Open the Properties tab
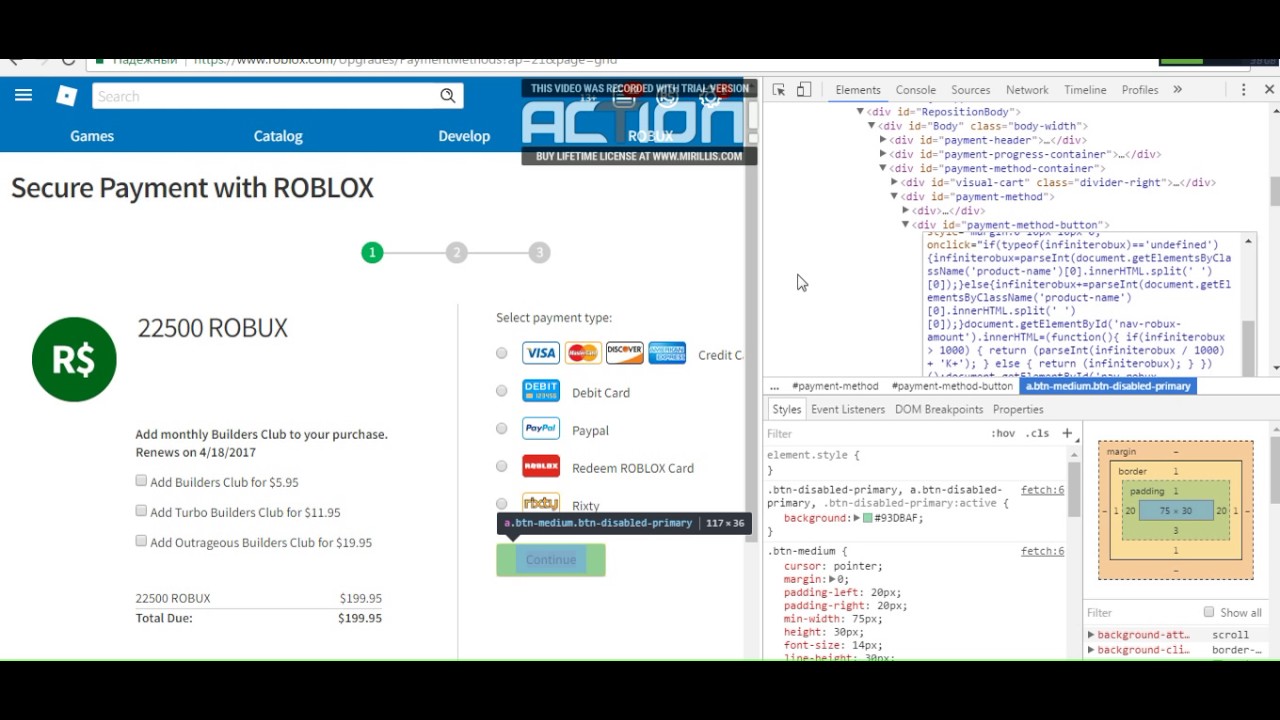The image size is (1280, 720). [x=1018, y=409]
